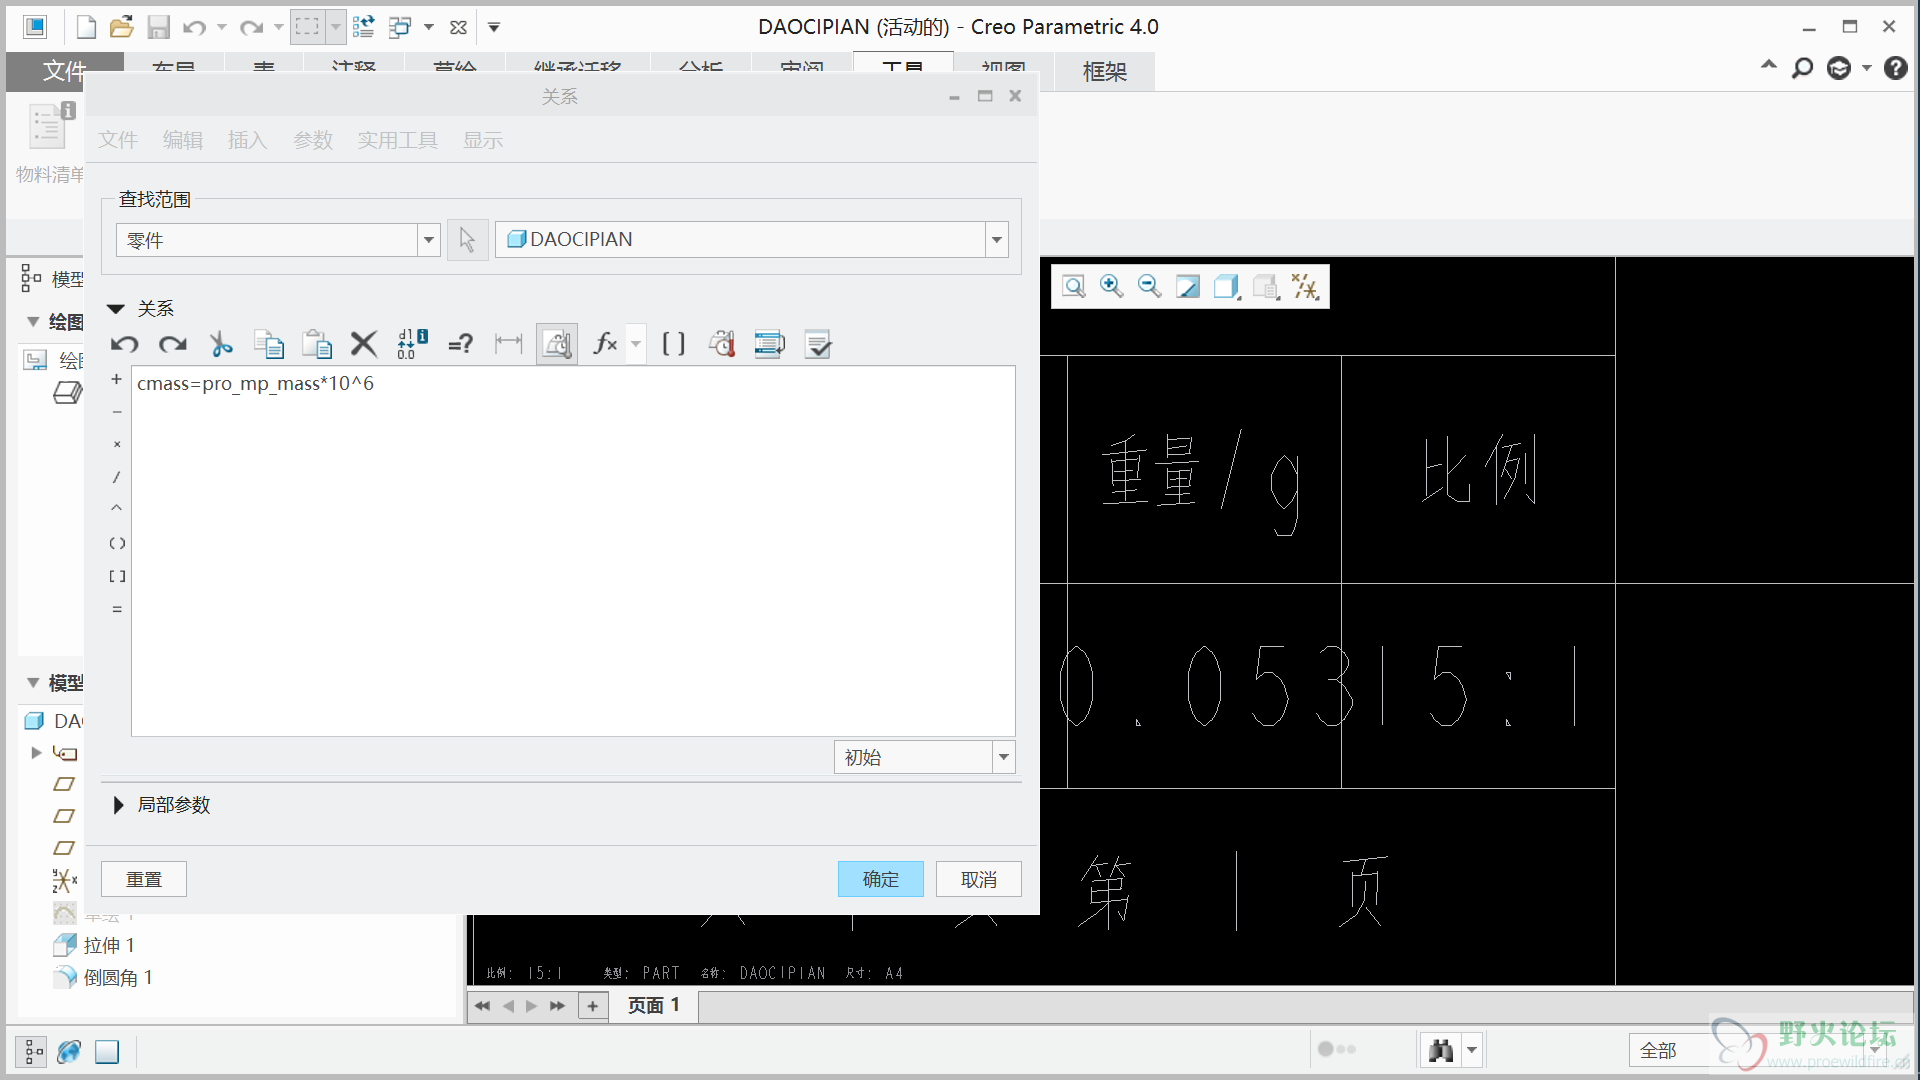Copy relation text with copy icon
The width and height of the screenshot is (1920, 1080).
click(268, 345)
